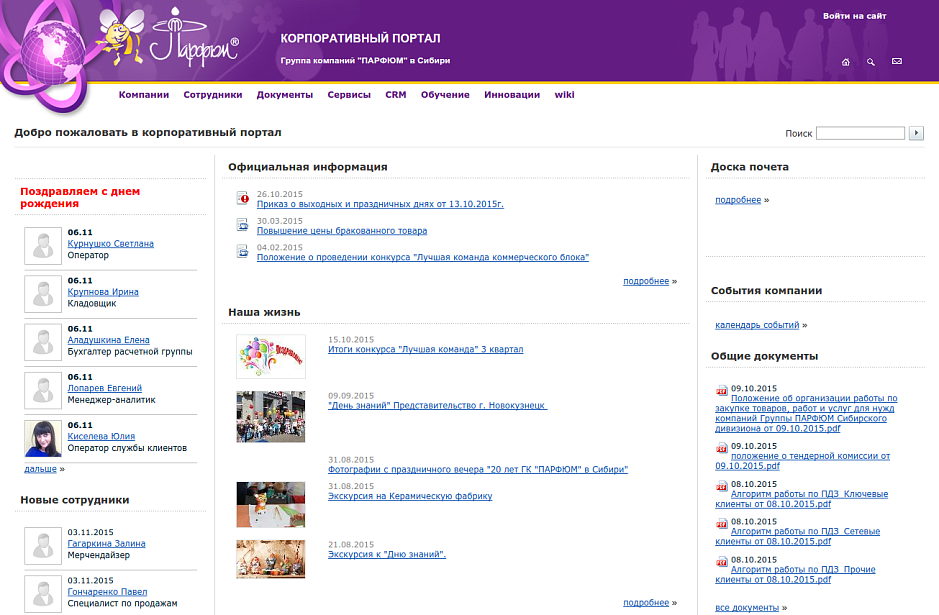Click the Парфюм logo with the bee
This screenshot has width=939, height=615.
coord(168,37)
